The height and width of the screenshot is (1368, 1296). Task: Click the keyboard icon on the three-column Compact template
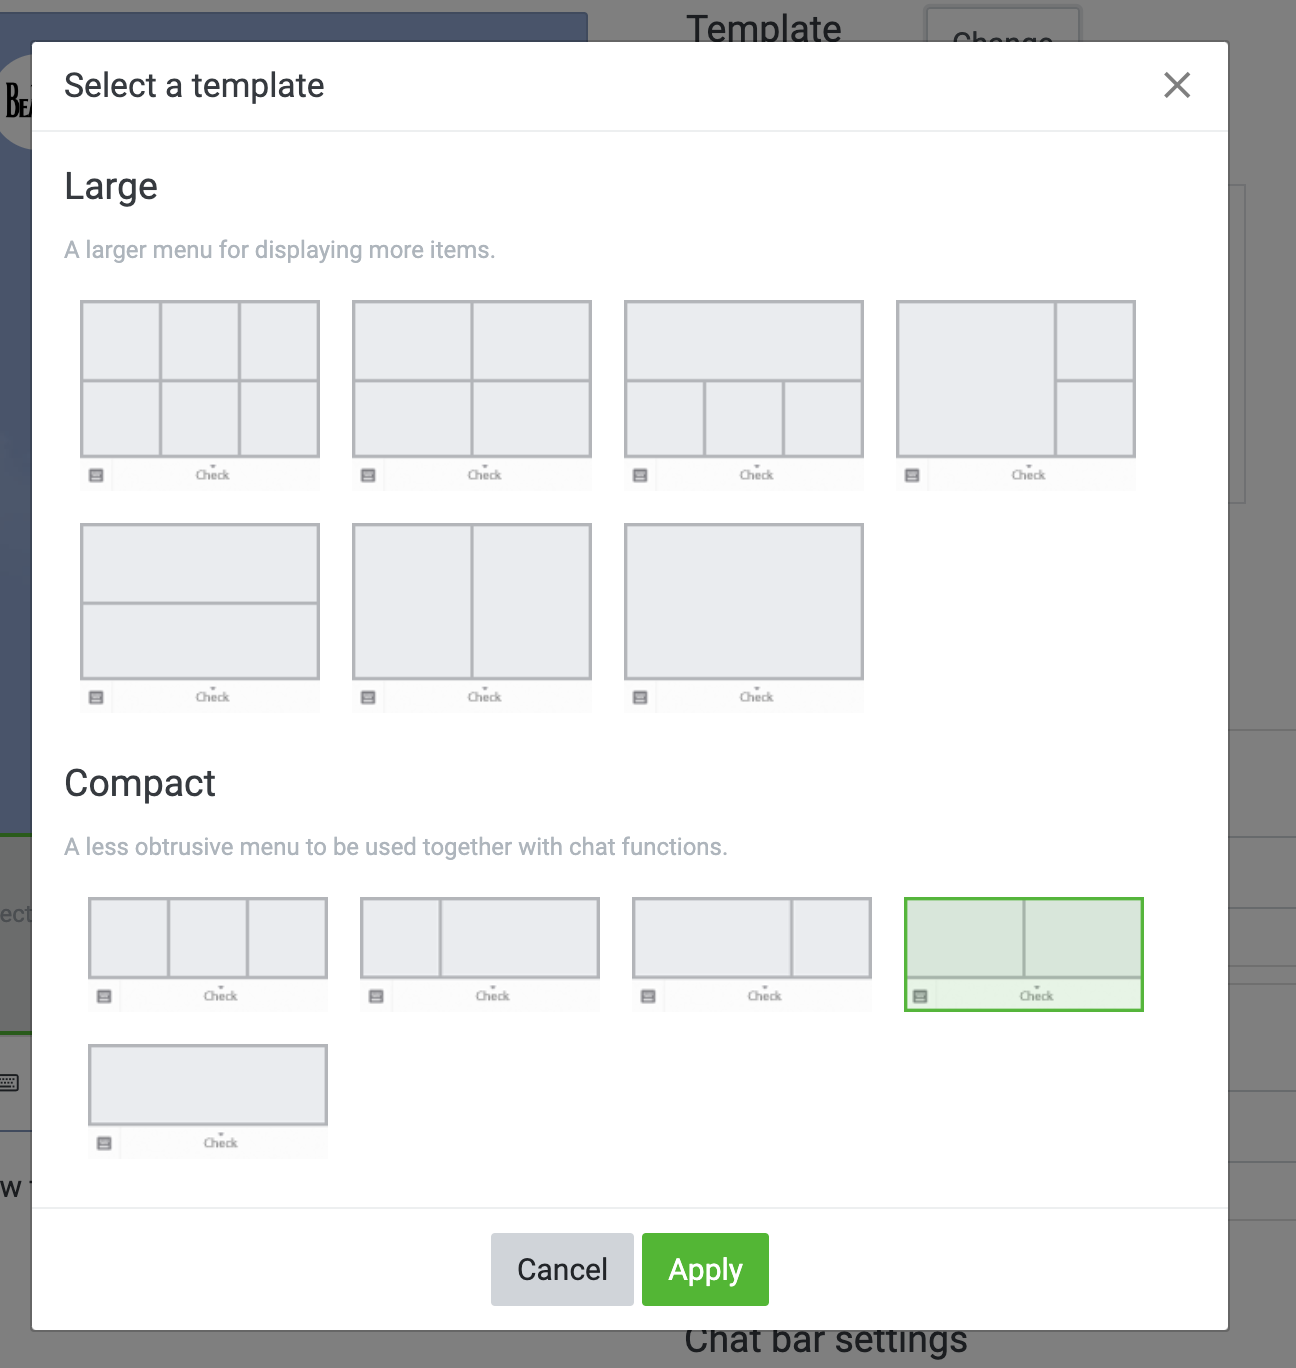[104, 995]
